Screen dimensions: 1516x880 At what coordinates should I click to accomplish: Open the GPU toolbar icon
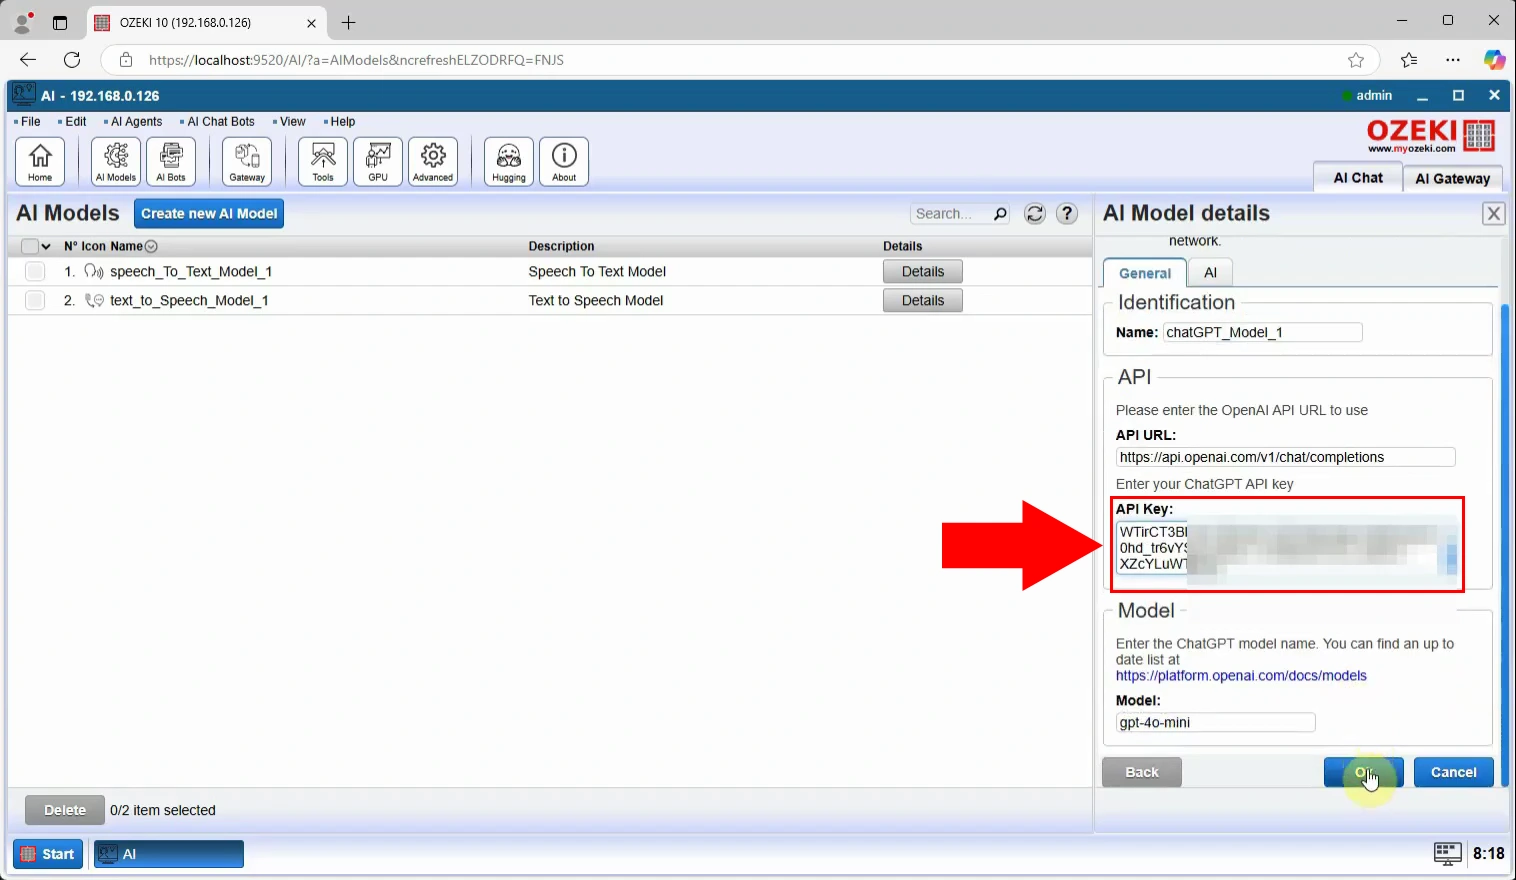click(x=378, y=161)
